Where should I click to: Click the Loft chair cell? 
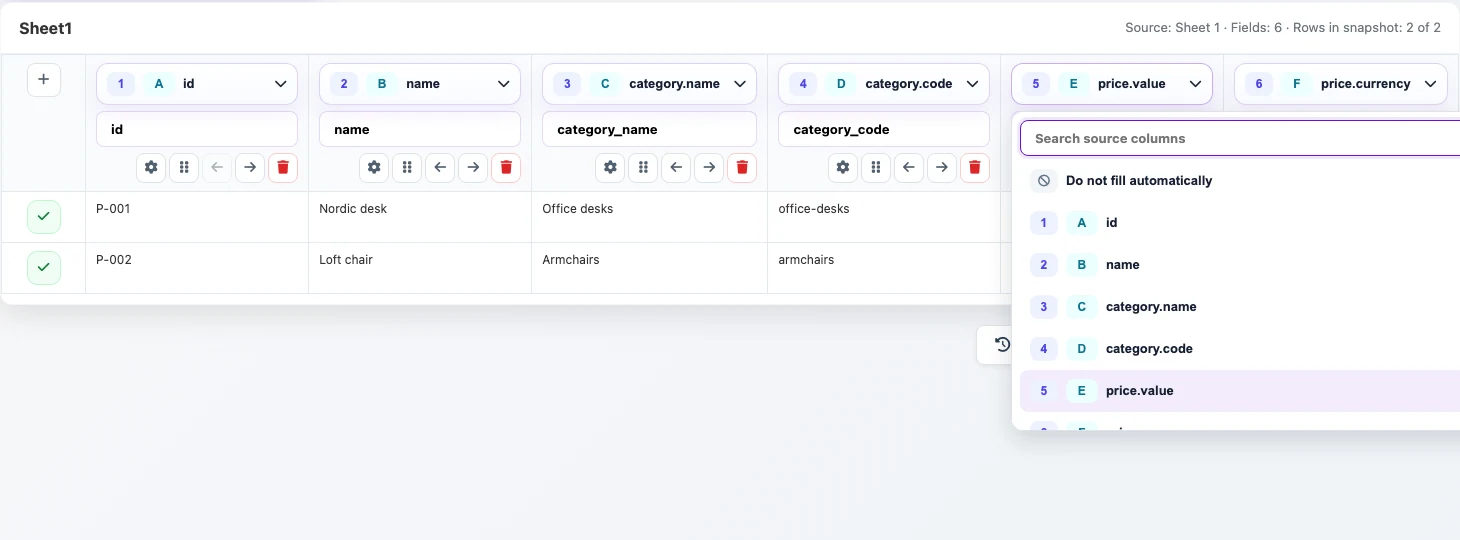click(x=420, y=268)
